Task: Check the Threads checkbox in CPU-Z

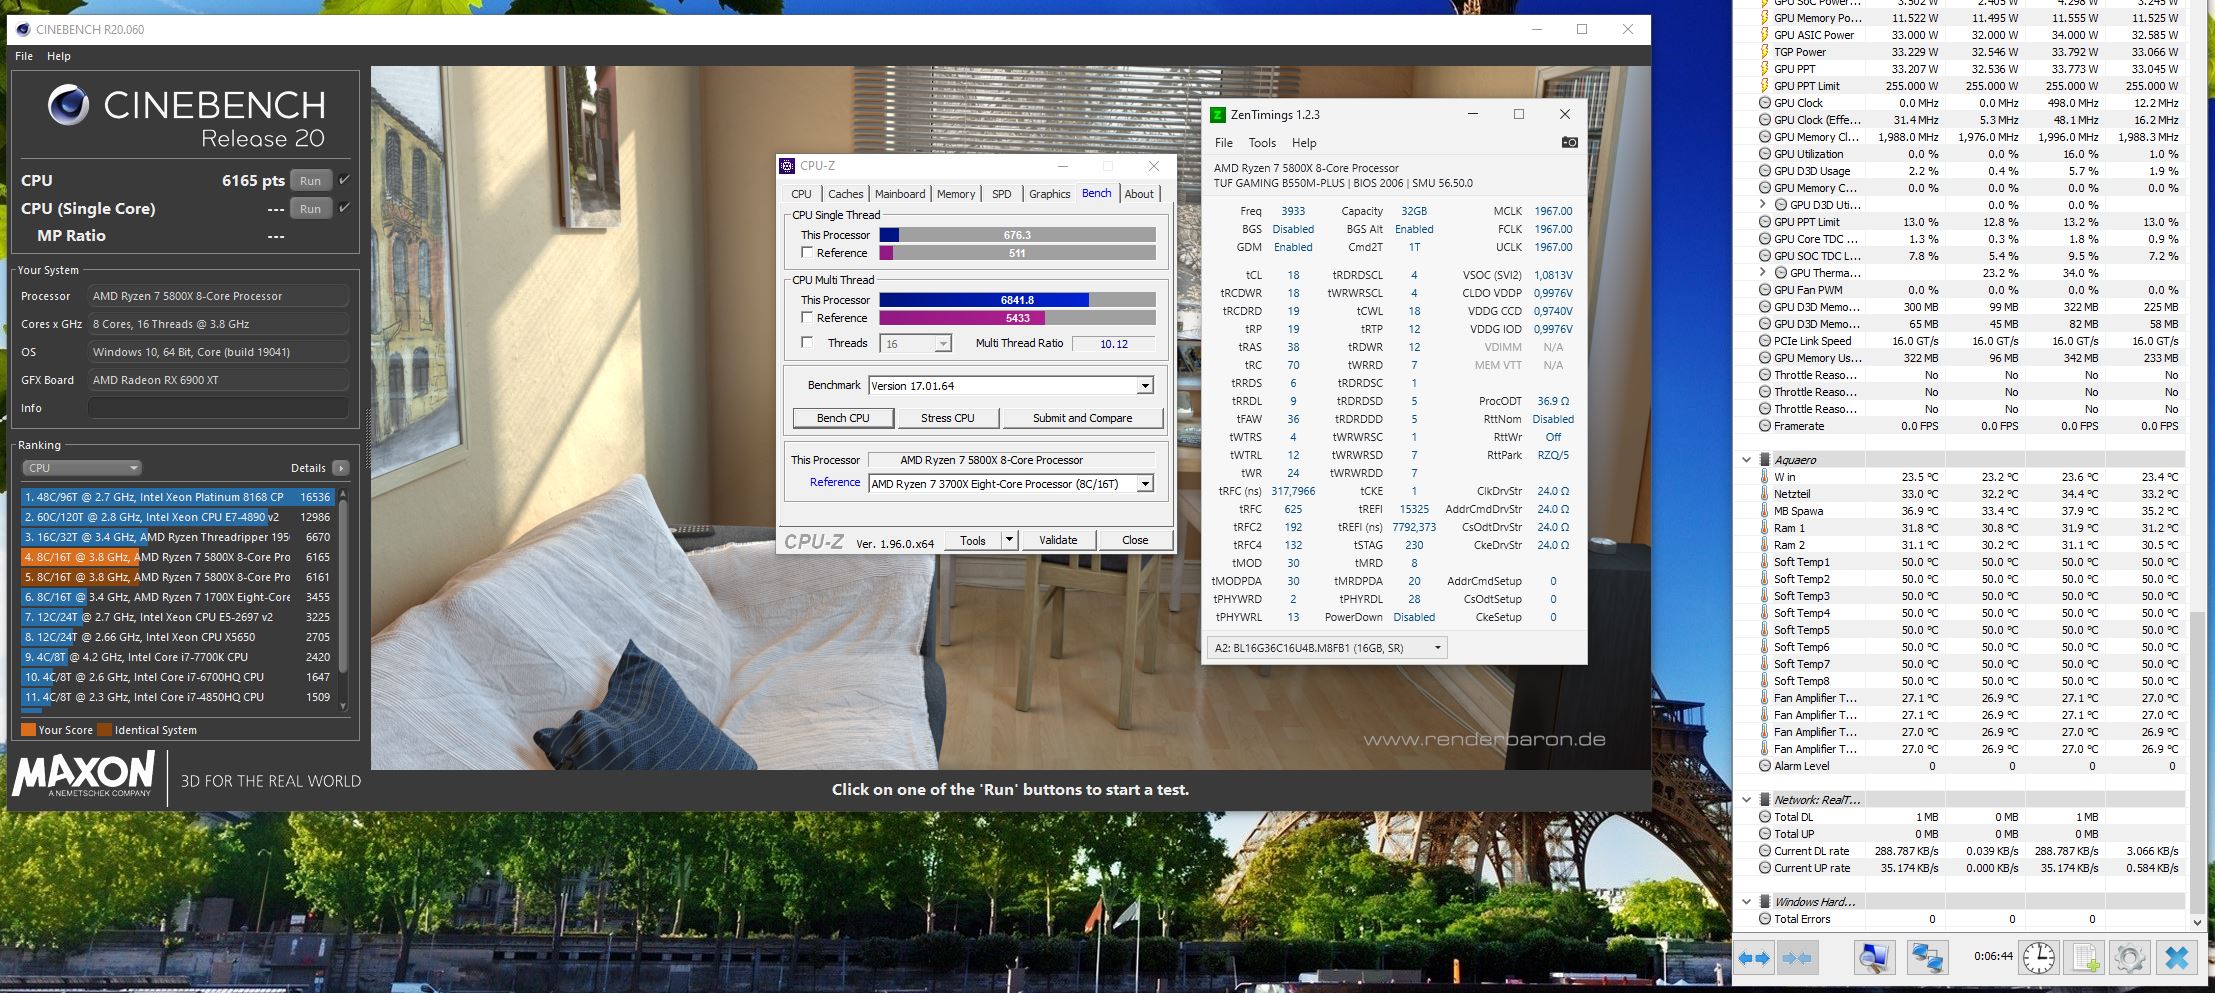Action: click(x=807, y=343)
